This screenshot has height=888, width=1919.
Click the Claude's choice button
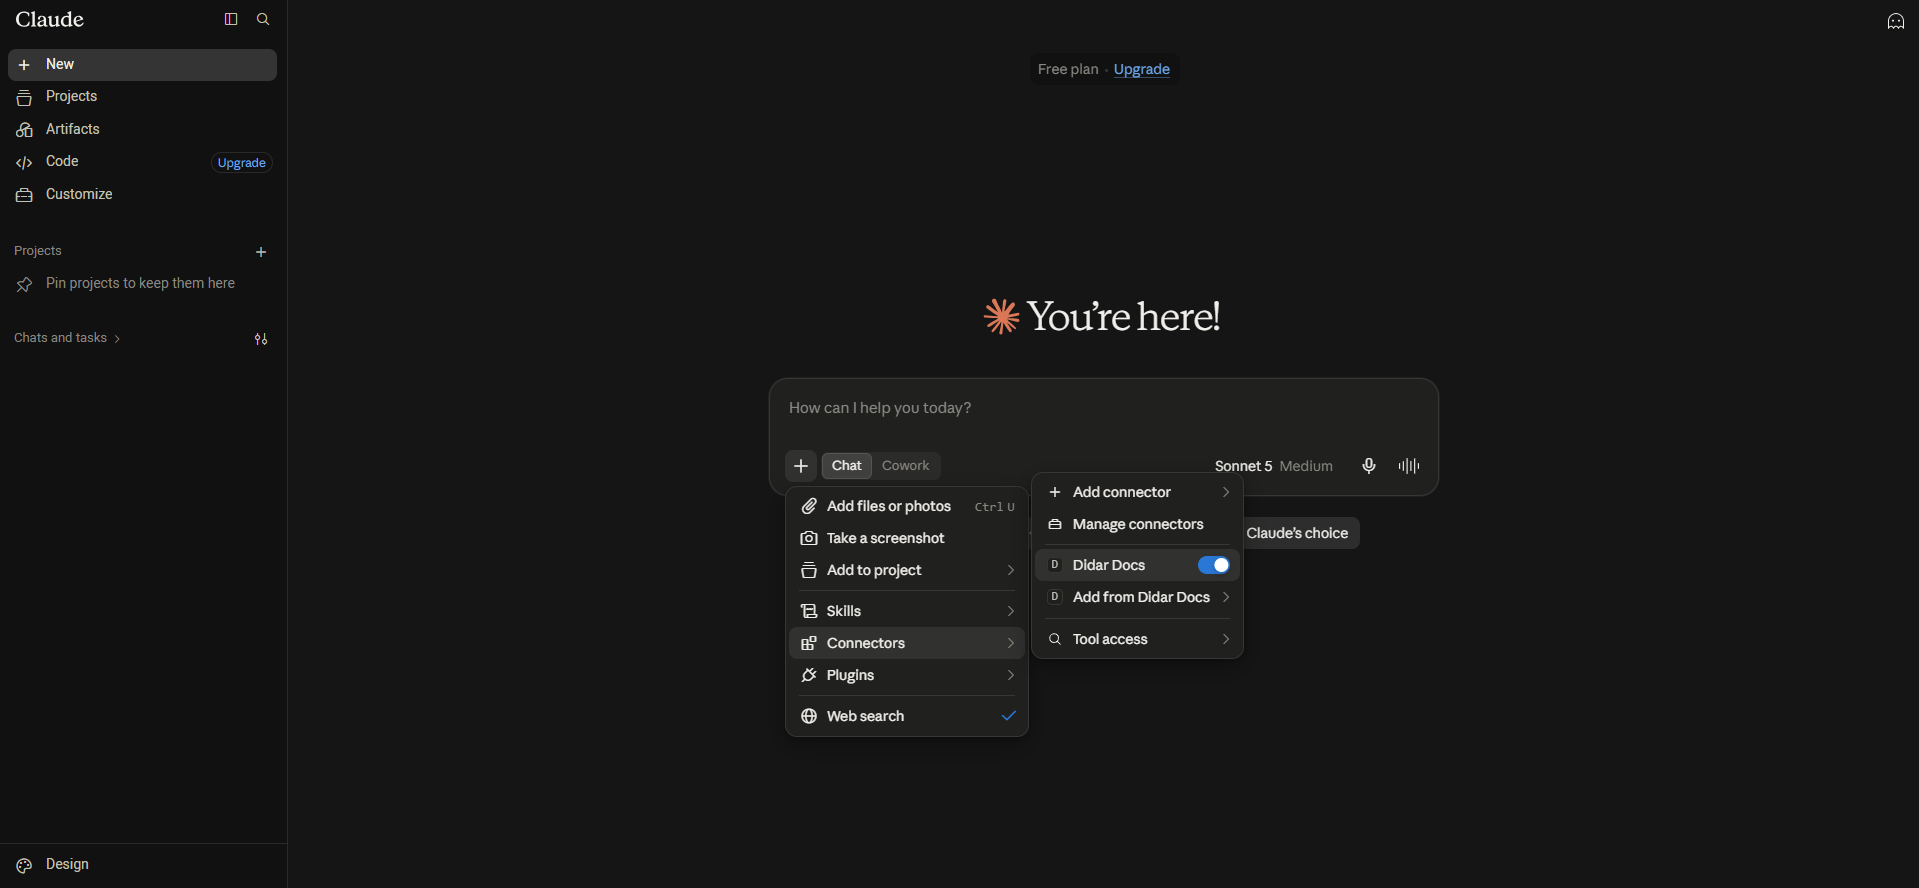coord(1297,533)
